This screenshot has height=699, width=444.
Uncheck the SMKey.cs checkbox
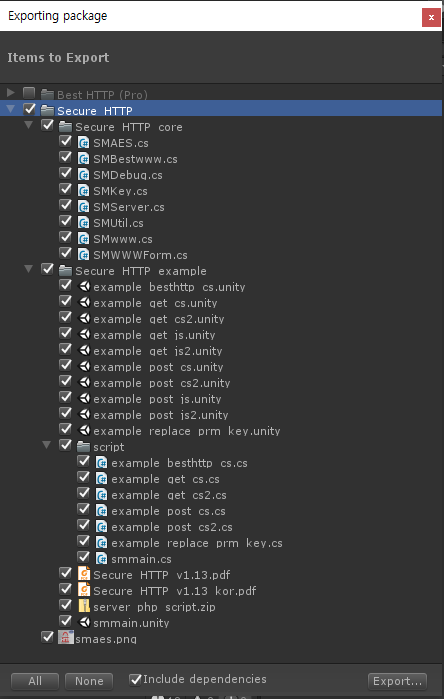(66, 190)
